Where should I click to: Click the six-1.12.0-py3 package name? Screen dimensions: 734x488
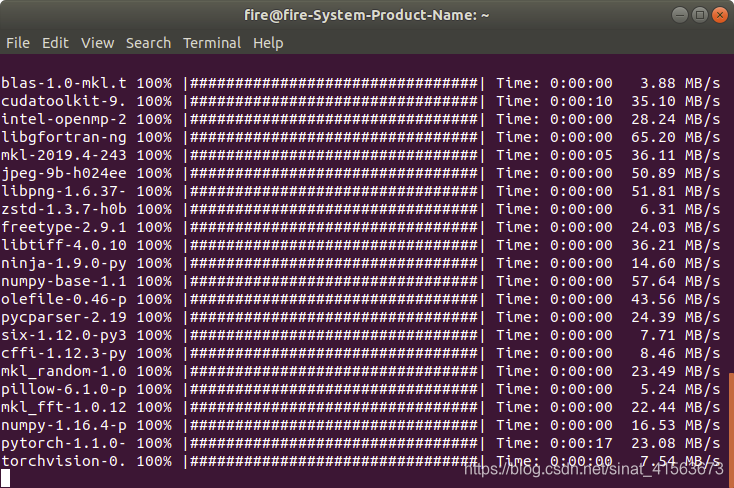(64, 335)
